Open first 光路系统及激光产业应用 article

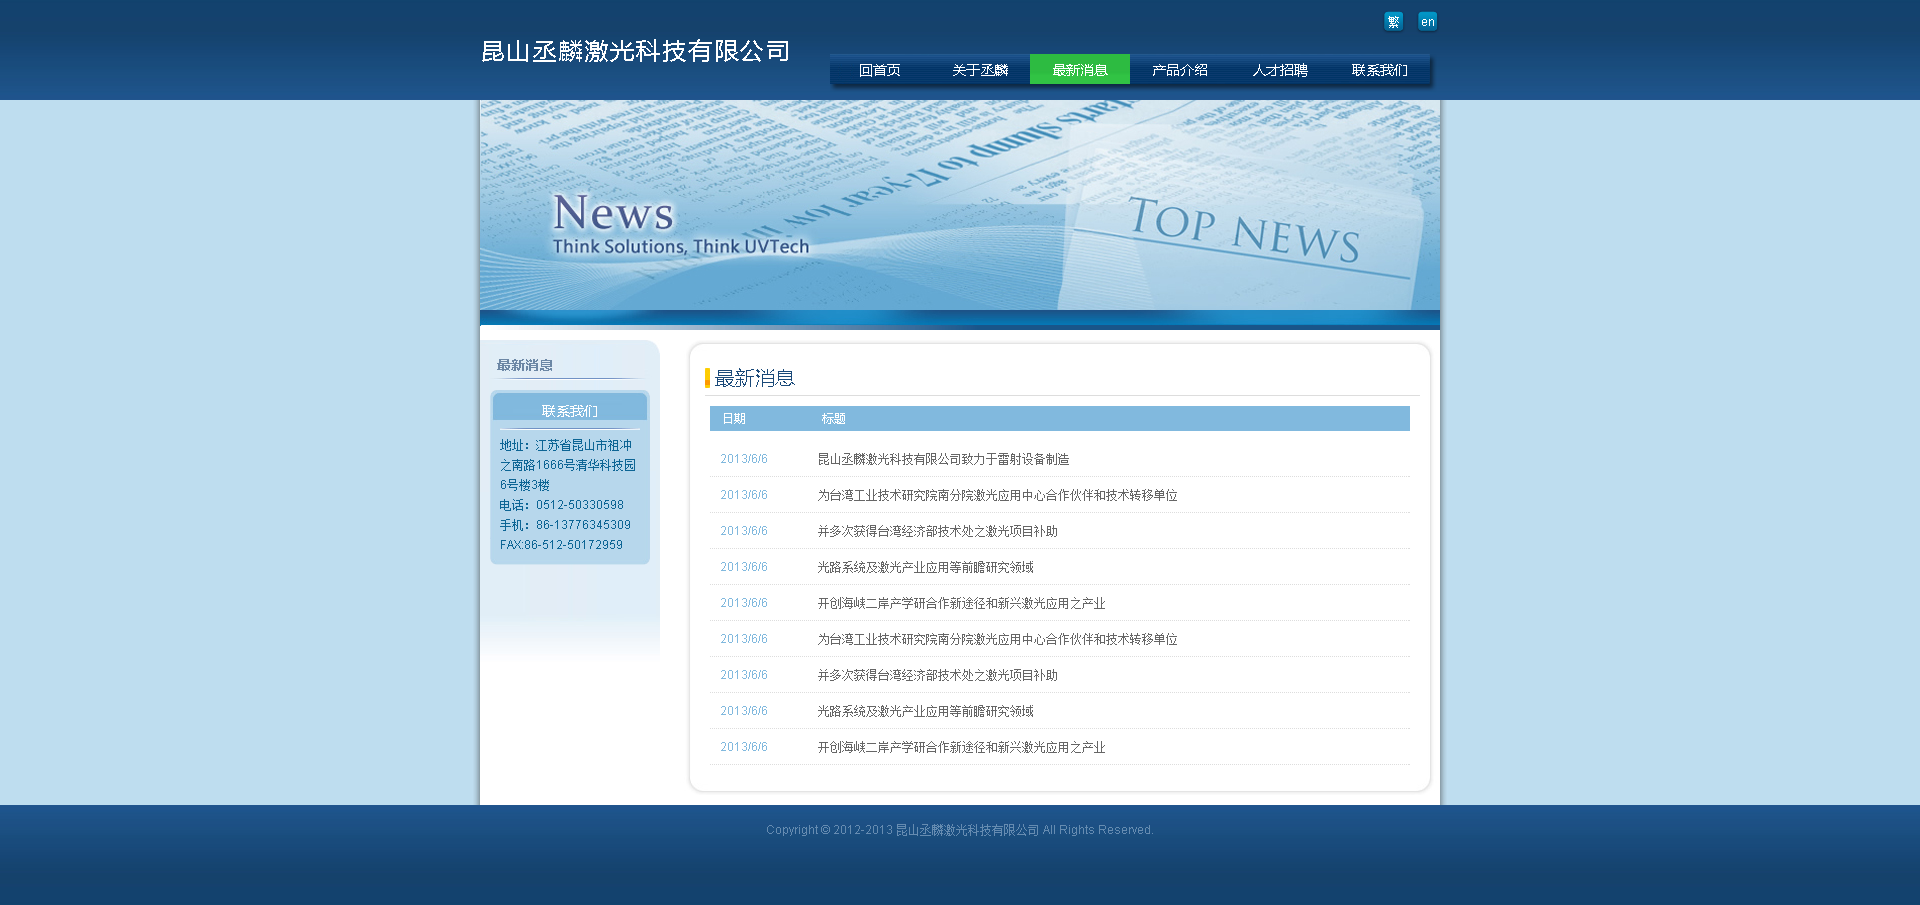(x=925, y=567)
